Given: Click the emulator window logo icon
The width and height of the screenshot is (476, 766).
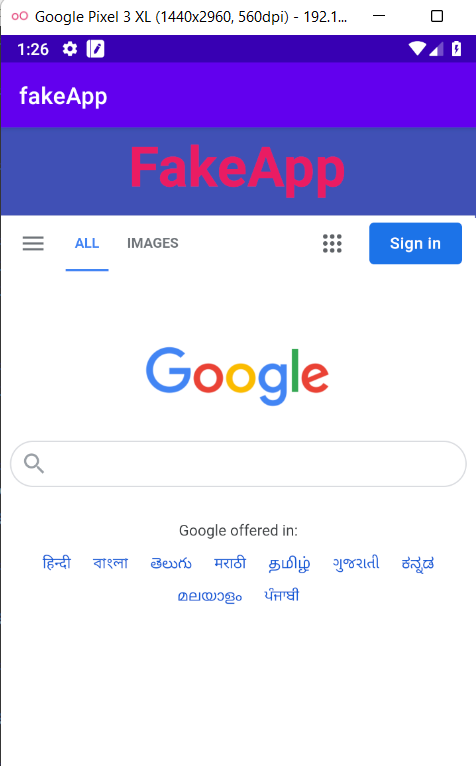Looking at the screenshot, I should 20,16.
